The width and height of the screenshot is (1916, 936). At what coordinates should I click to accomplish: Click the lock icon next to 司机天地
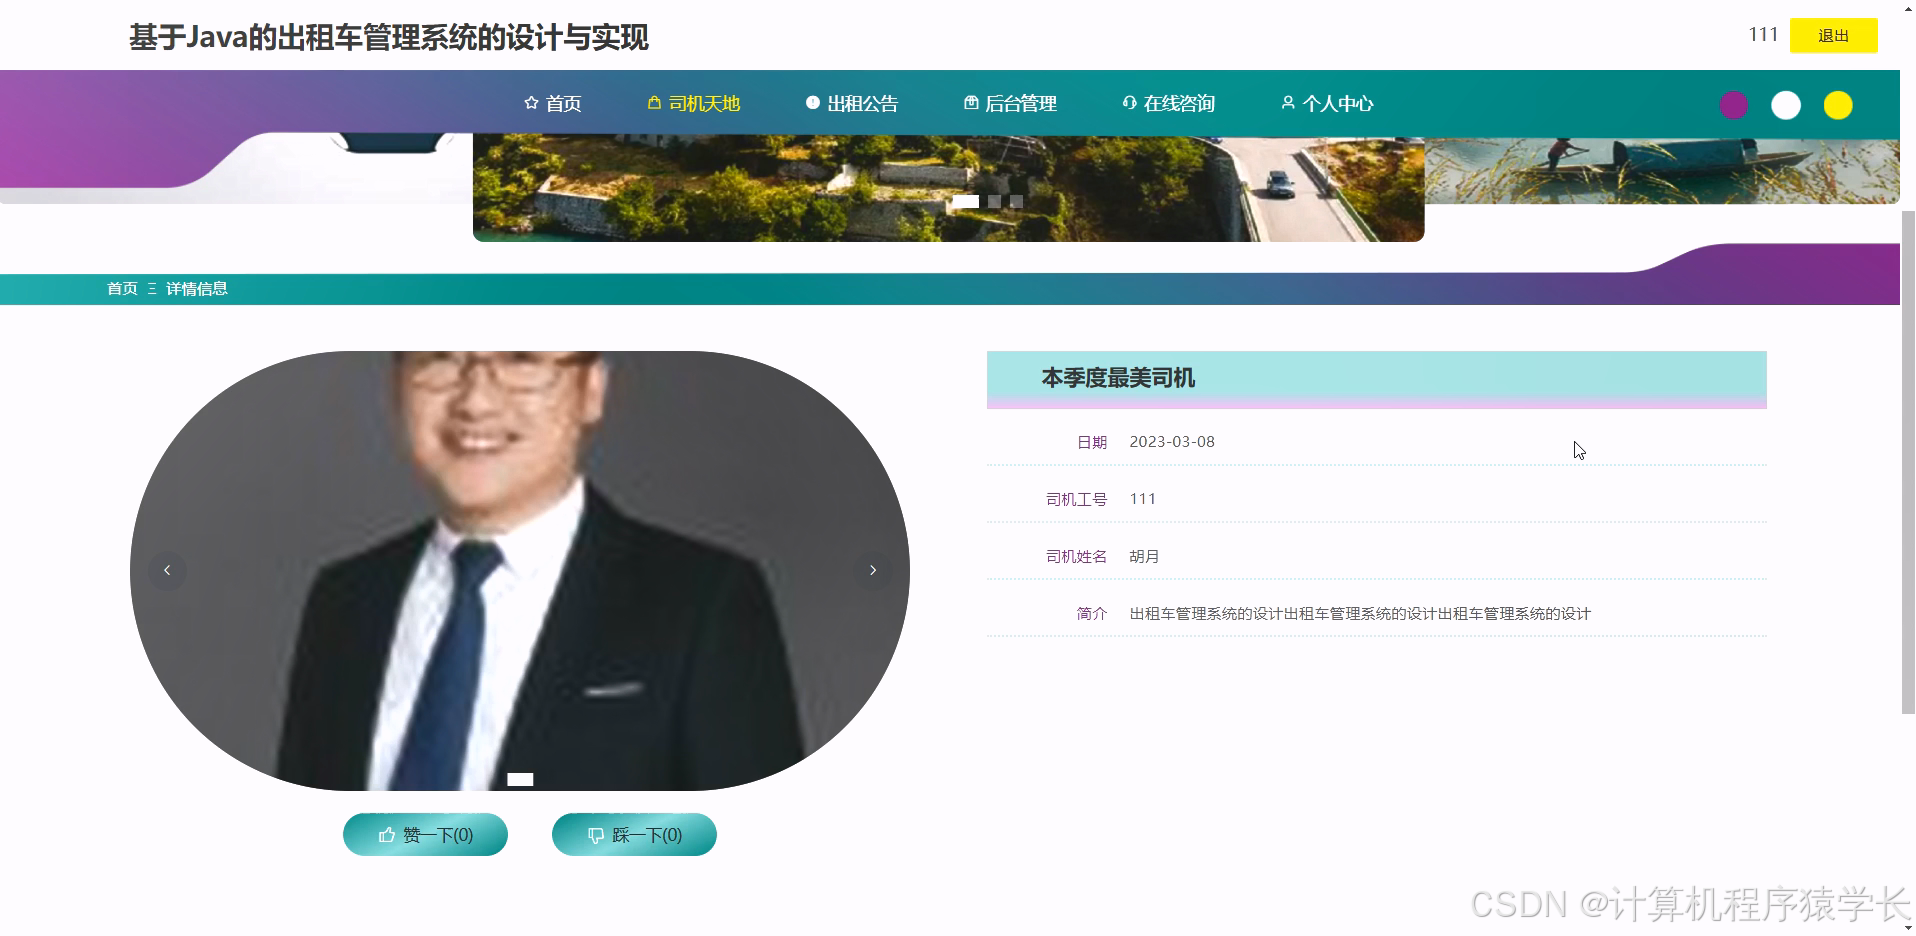[x=653, y=102]
